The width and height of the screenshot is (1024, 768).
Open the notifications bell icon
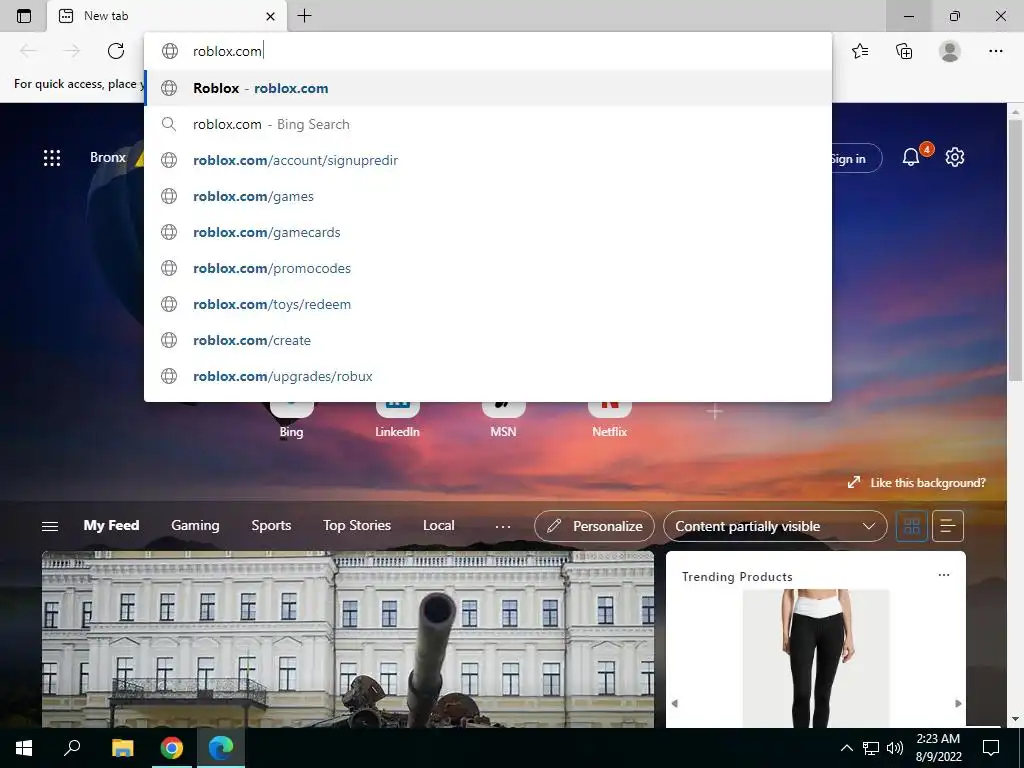[911, 157]
